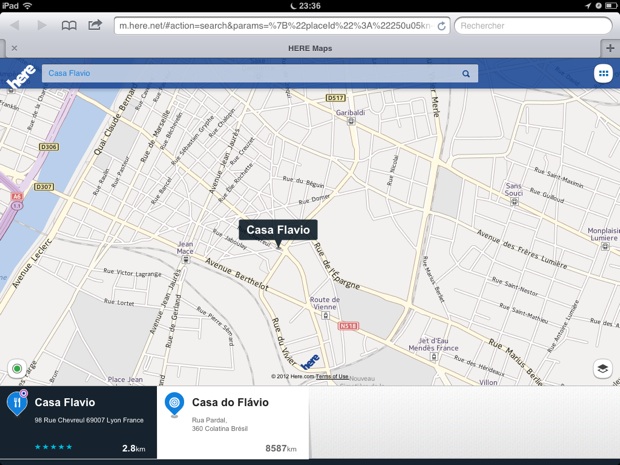Click 98 Rue Chevreul address text
620x465 pixels.
click(89, 420)
